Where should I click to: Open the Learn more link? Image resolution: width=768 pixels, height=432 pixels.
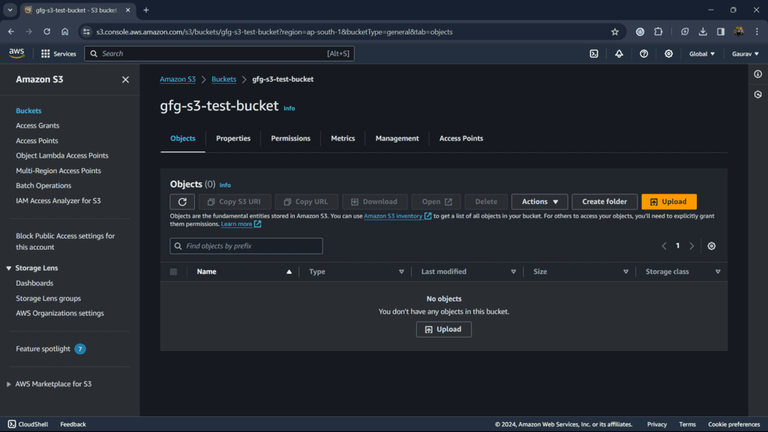240,224
